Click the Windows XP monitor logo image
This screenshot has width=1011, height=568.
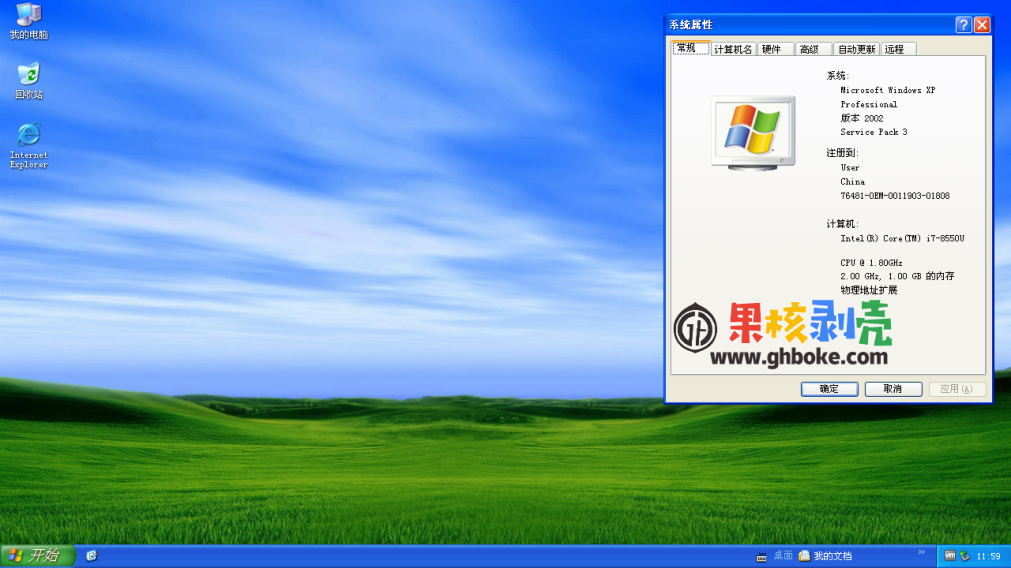(x=754, y=133)
